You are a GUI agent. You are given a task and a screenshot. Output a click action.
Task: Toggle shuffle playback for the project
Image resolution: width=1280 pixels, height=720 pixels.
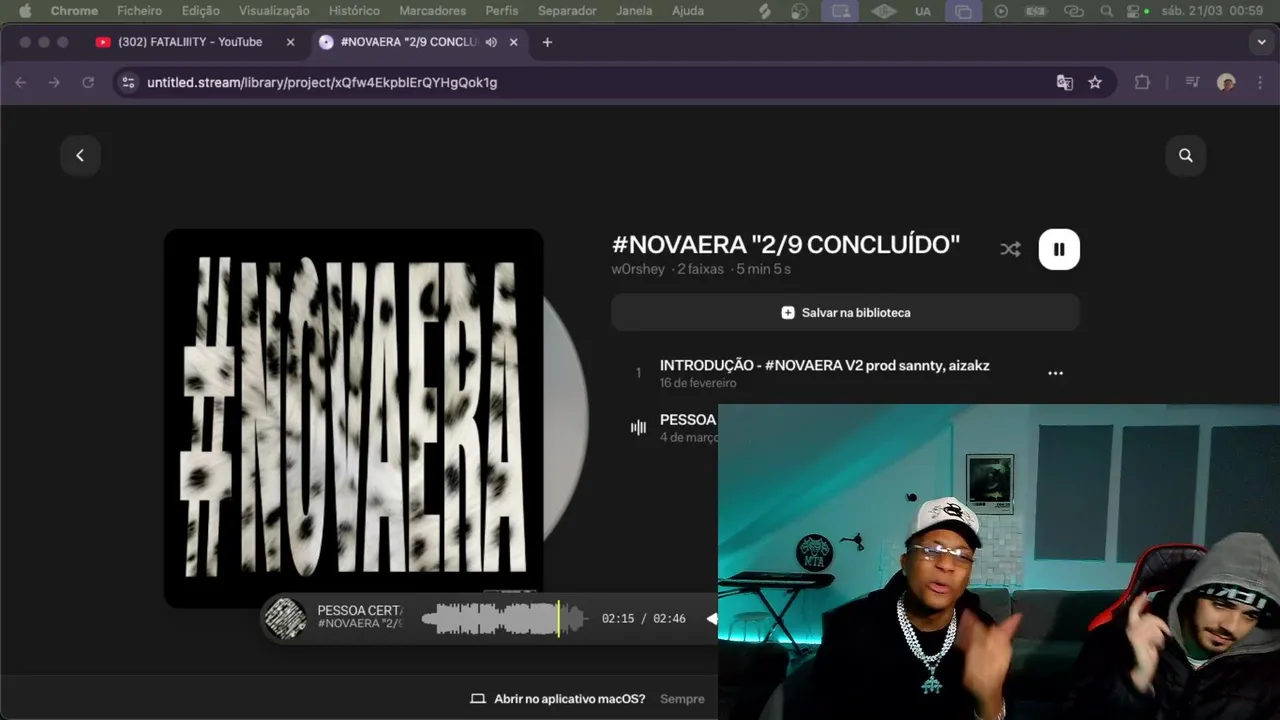click(x=1010, y=249)
